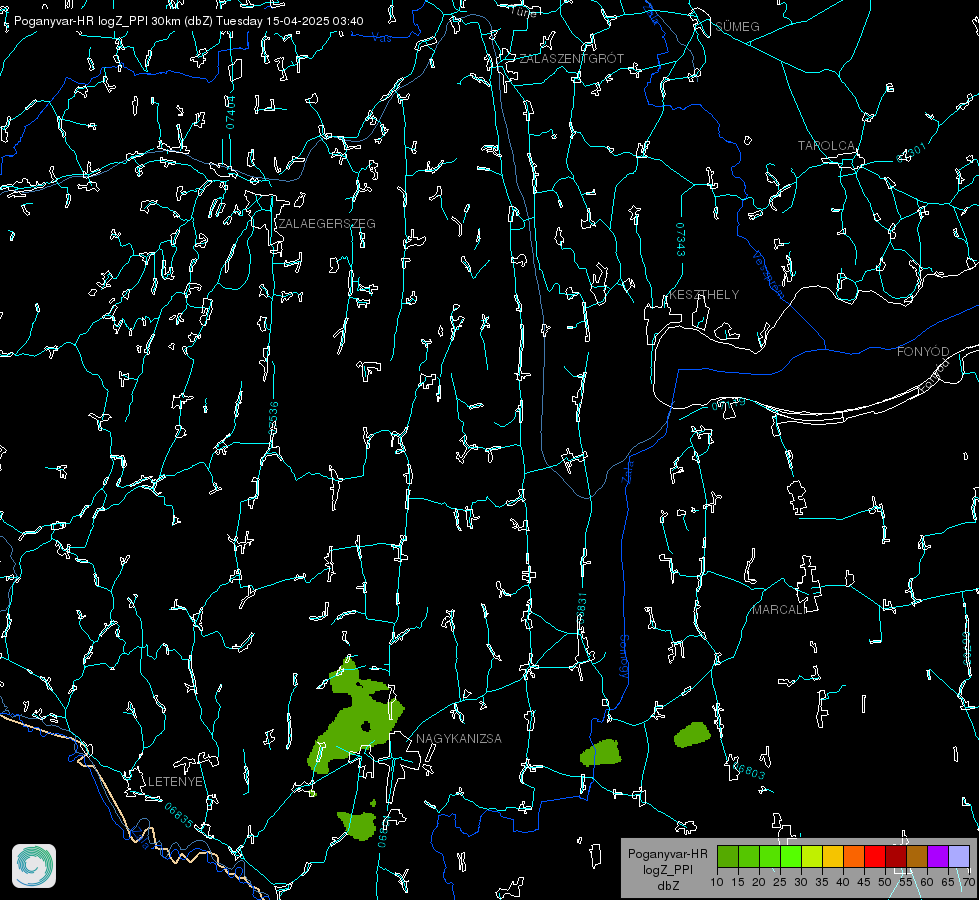Click the ZALAEGERSZEG city label
Screen dimensions: 979x900
click(327, 224)
